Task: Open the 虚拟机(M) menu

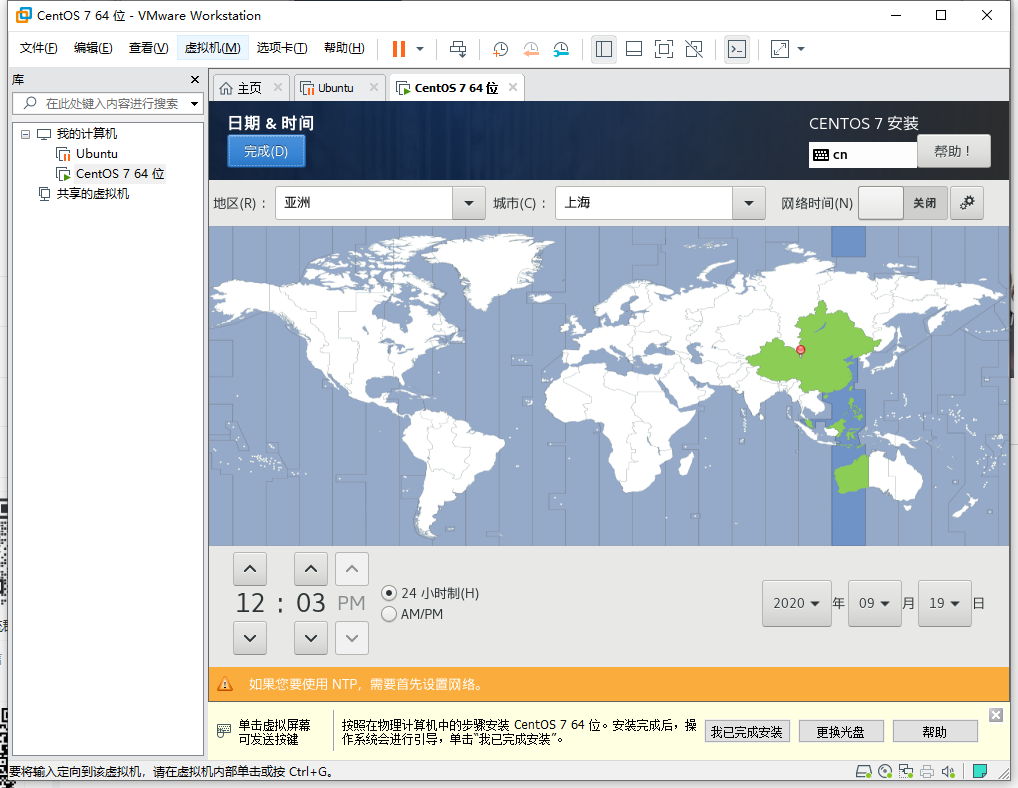Action: pyautogui.click(x=212, y=48)
